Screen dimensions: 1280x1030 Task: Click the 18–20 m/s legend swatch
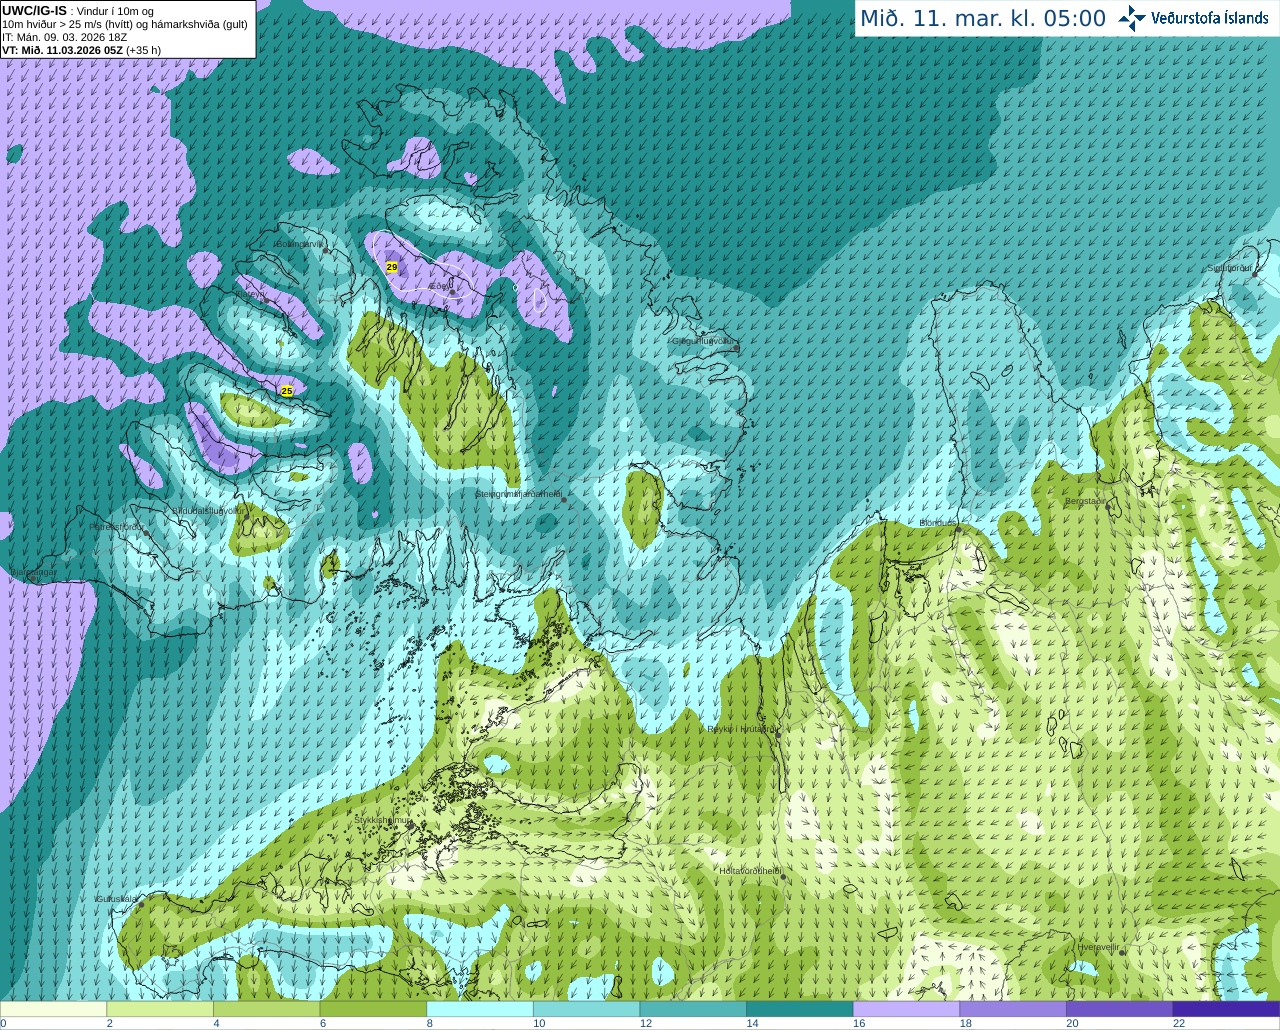pos(1013,1009)
